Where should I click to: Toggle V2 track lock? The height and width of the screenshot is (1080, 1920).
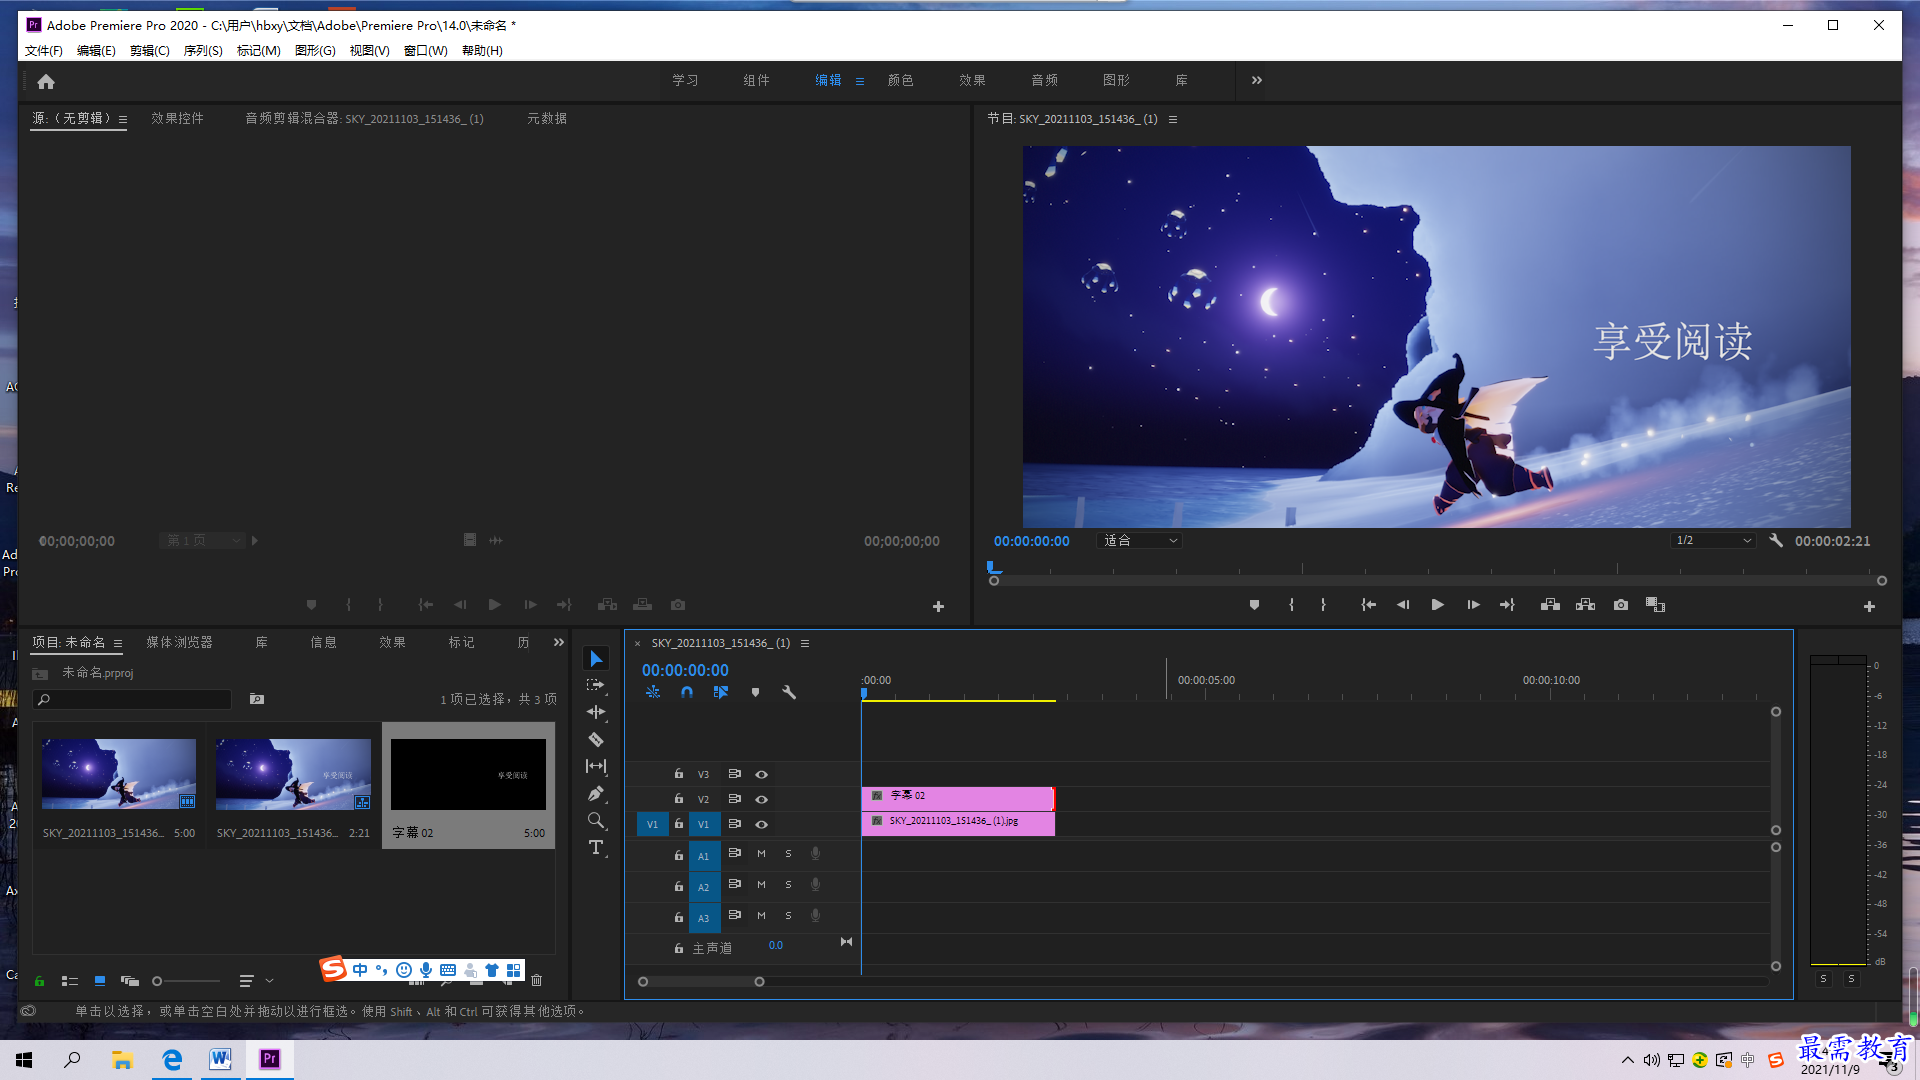click(x=678, y=799)
